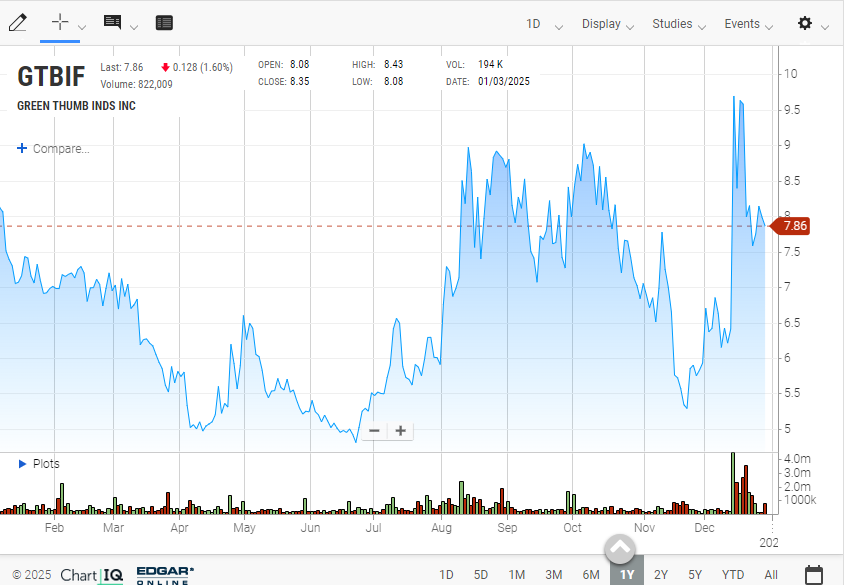Click the Volume: 822,009 text
Viewport: 844px width, 585px height.
(136, 84)
